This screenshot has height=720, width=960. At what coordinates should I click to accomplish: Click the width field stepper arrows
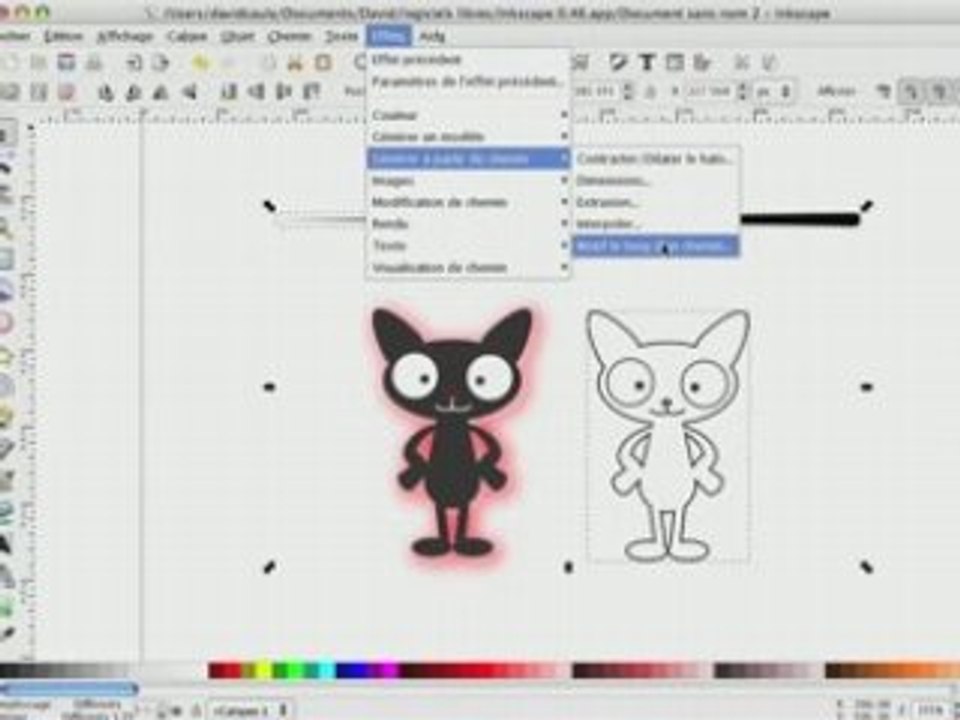point(629,92)
